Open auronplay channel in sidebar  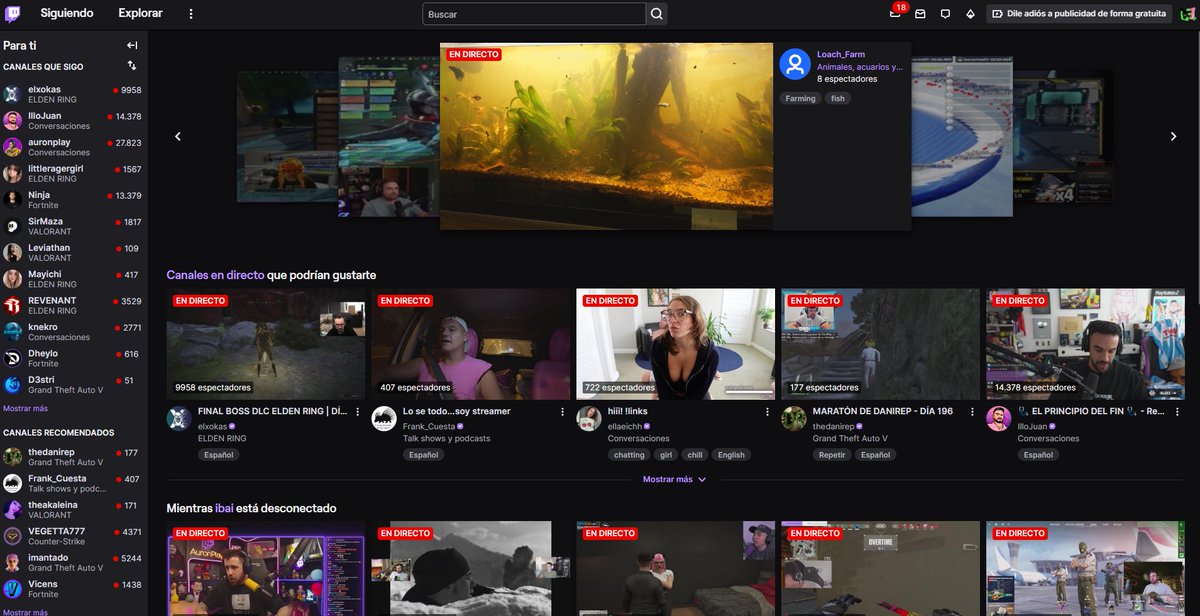(74, 147)
